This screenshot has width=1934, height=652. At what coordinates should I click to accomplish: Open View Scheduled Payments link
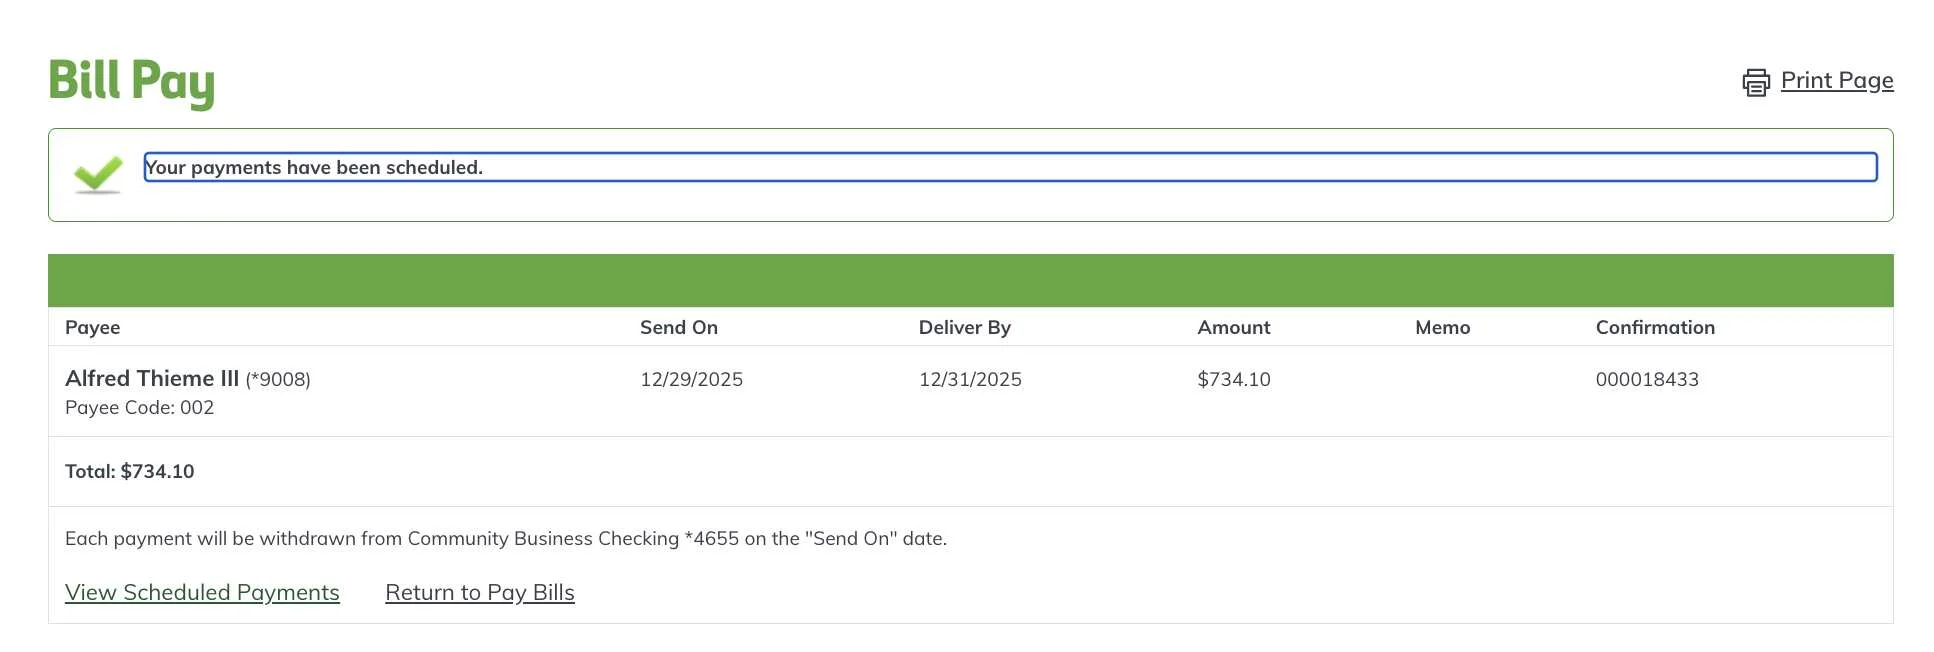202,592
